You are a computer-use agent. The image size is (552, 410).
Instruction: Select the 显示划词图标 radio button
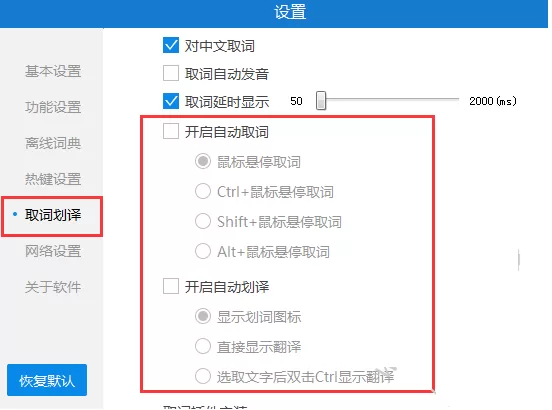pos(203,316)
